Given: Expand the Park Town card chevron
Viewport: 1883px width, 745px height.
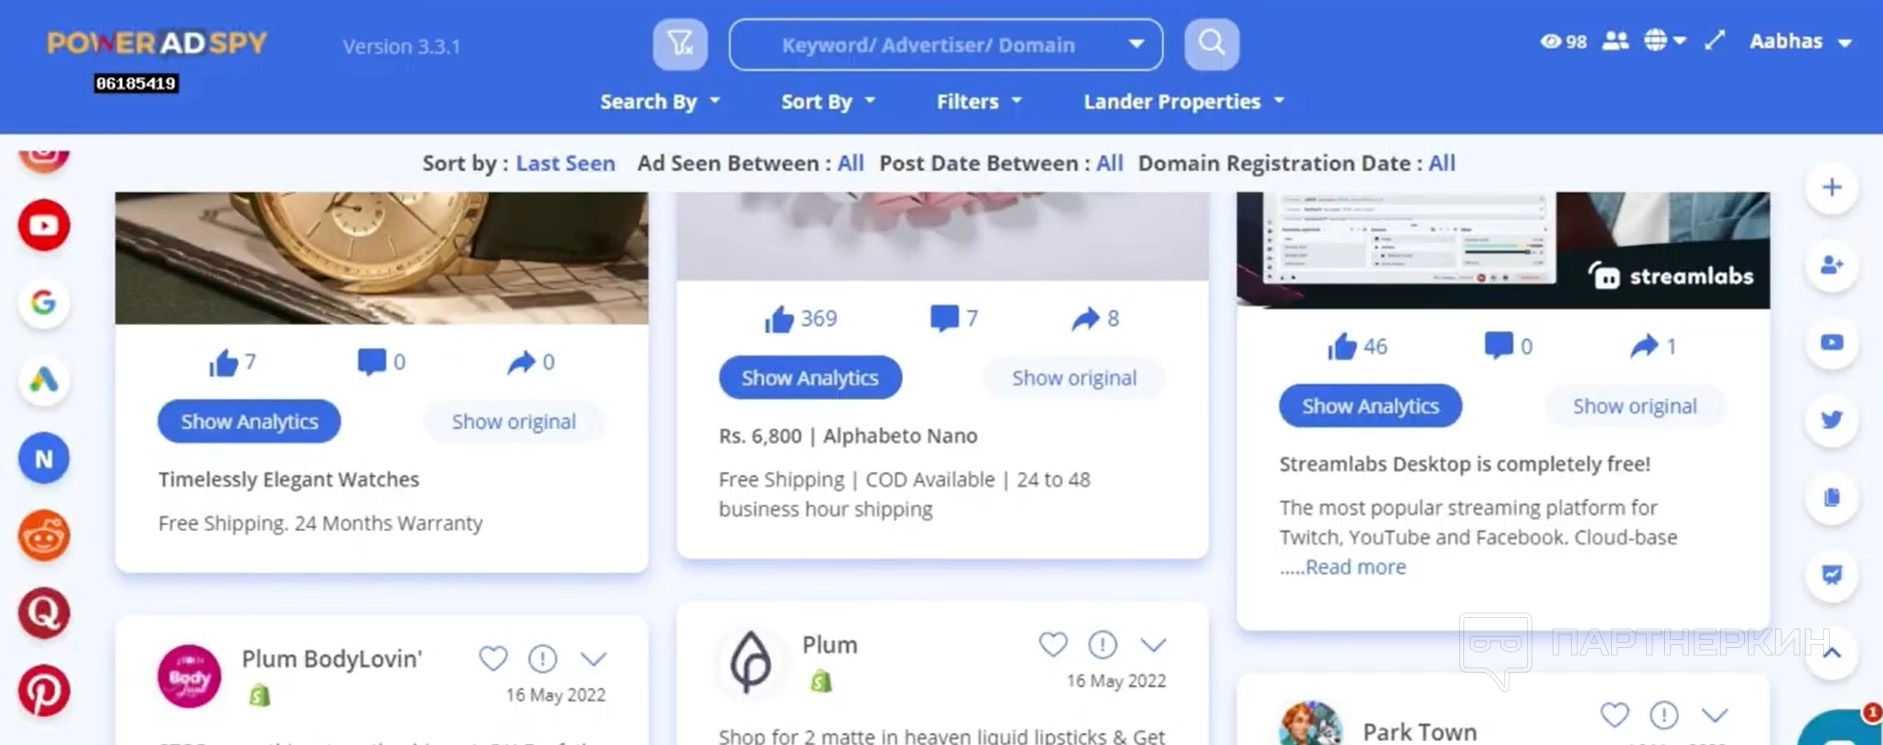Looking at the screenshot, I should tap(1715, 715).
